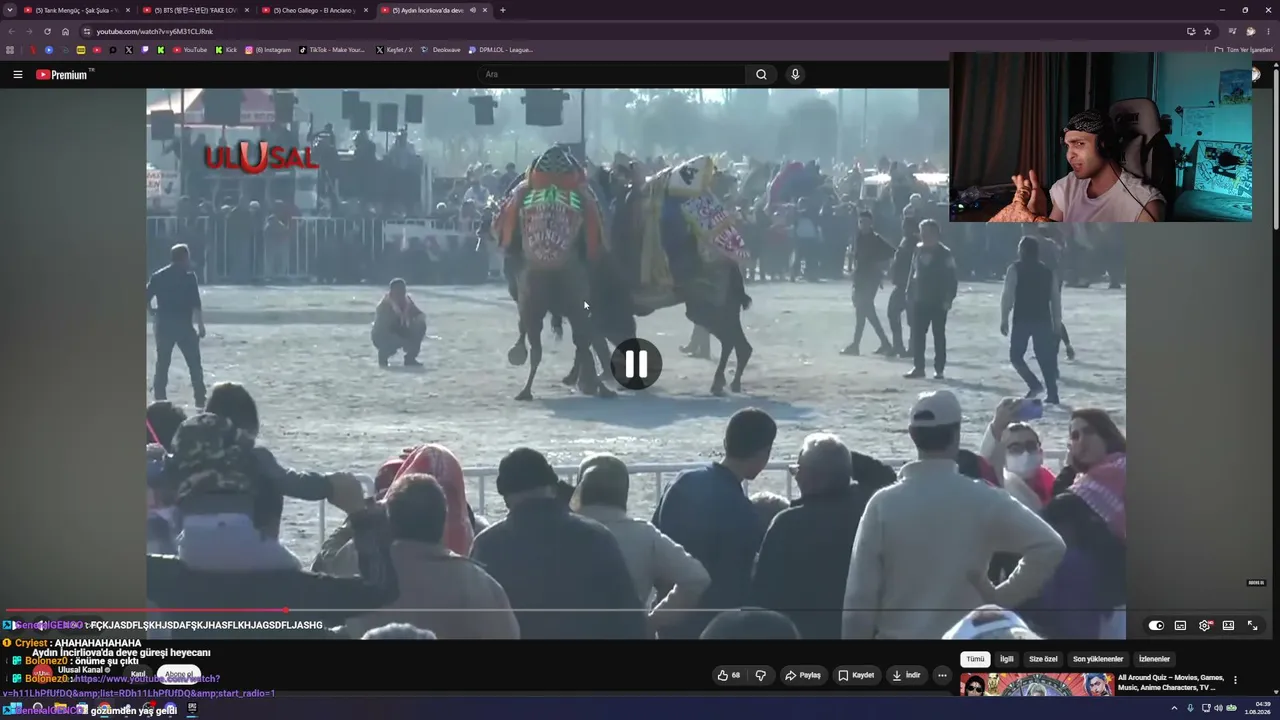Open a new browser tab

coord(502,10)
